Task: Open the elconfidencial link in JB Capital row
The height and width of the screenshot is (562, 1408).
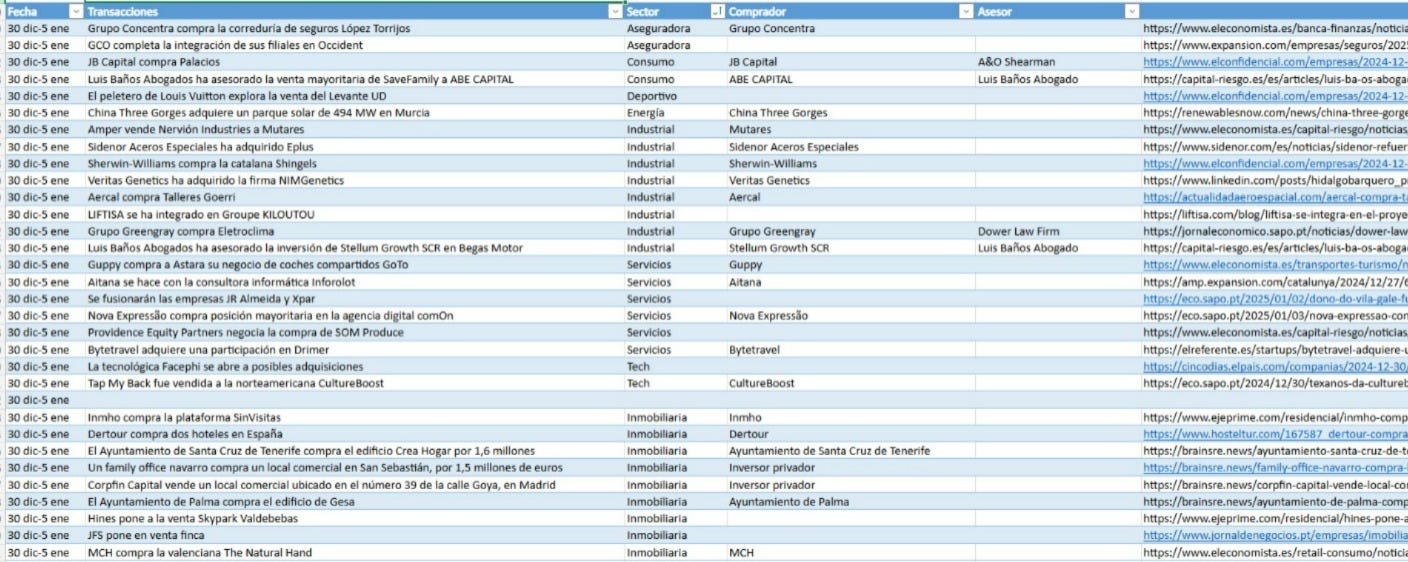Action: tap(1275, 62)
